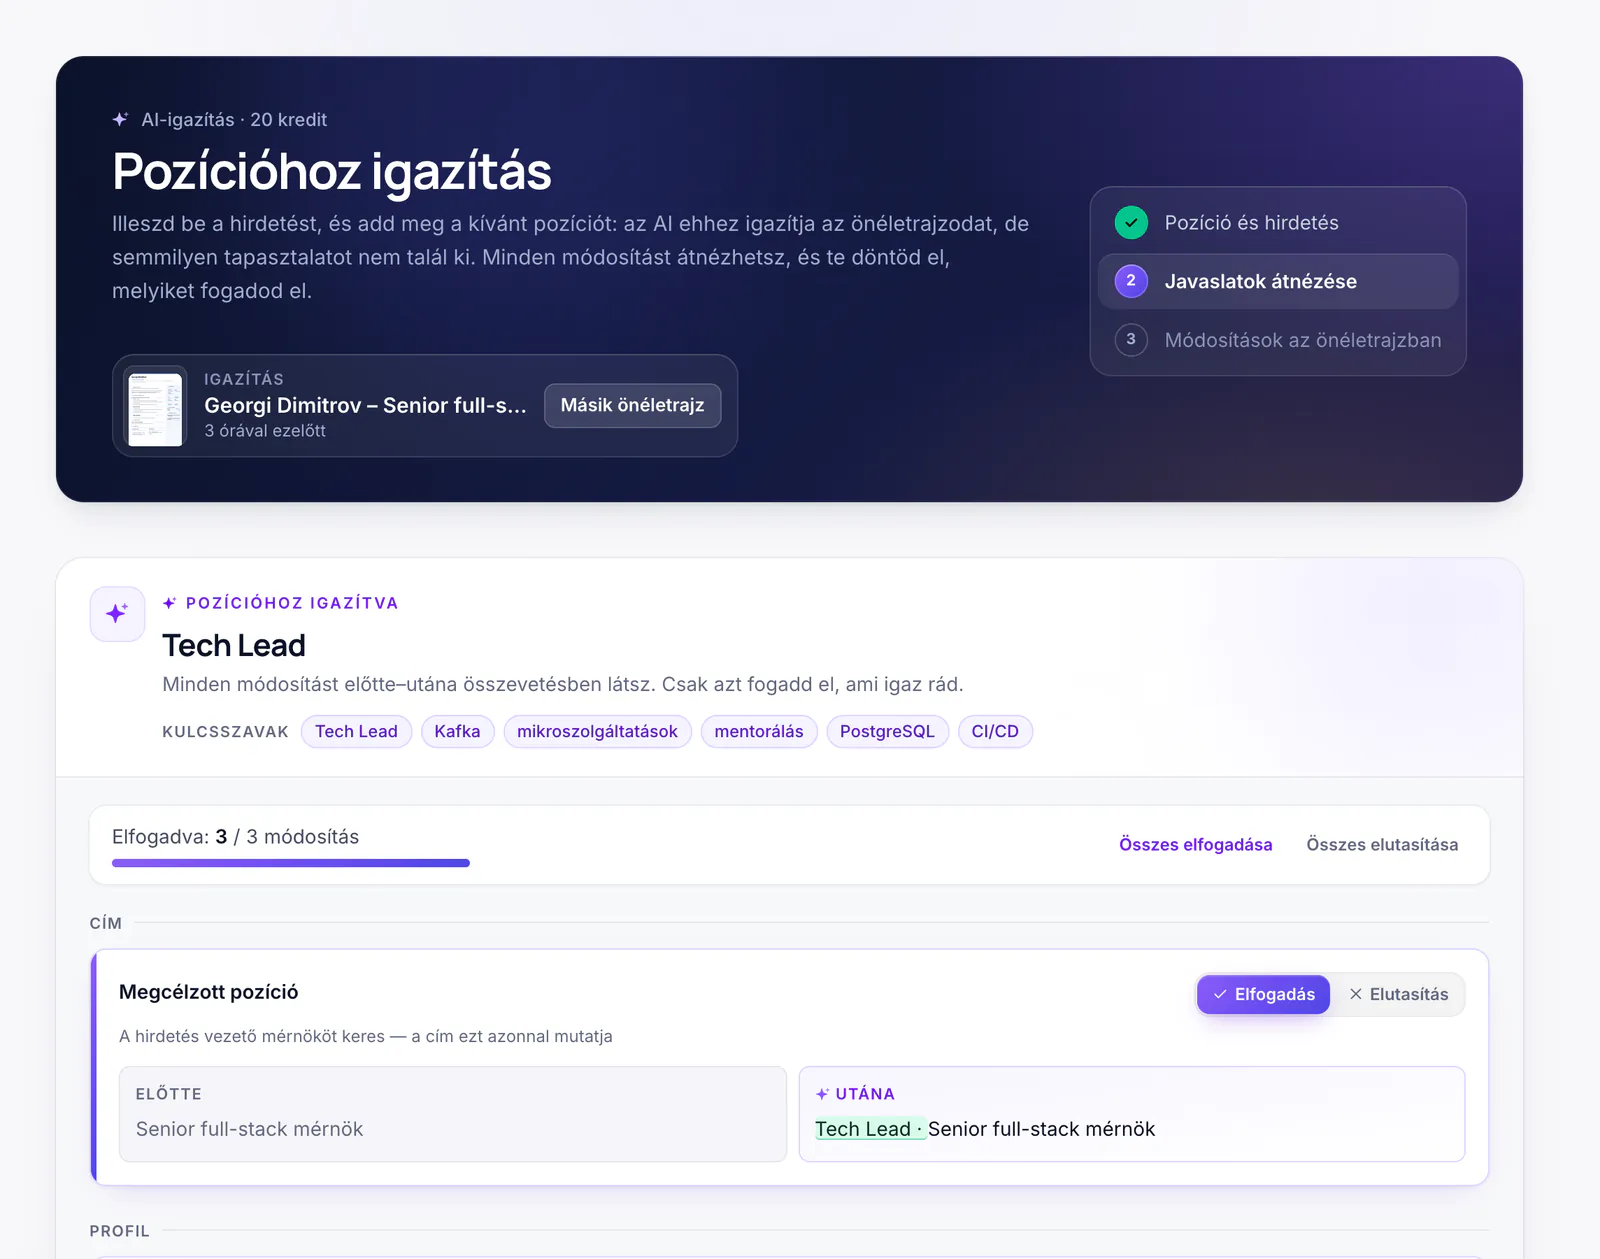The height and width of the screenshot is (1259, 1600).
Task: Click the accepted modifications progress bar
Action: click(291, 863)
